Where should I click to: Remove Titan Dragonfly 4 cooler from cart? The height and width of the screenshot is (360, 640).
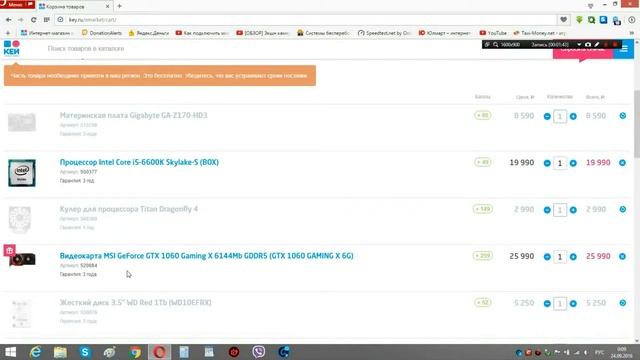coord(622,209)
